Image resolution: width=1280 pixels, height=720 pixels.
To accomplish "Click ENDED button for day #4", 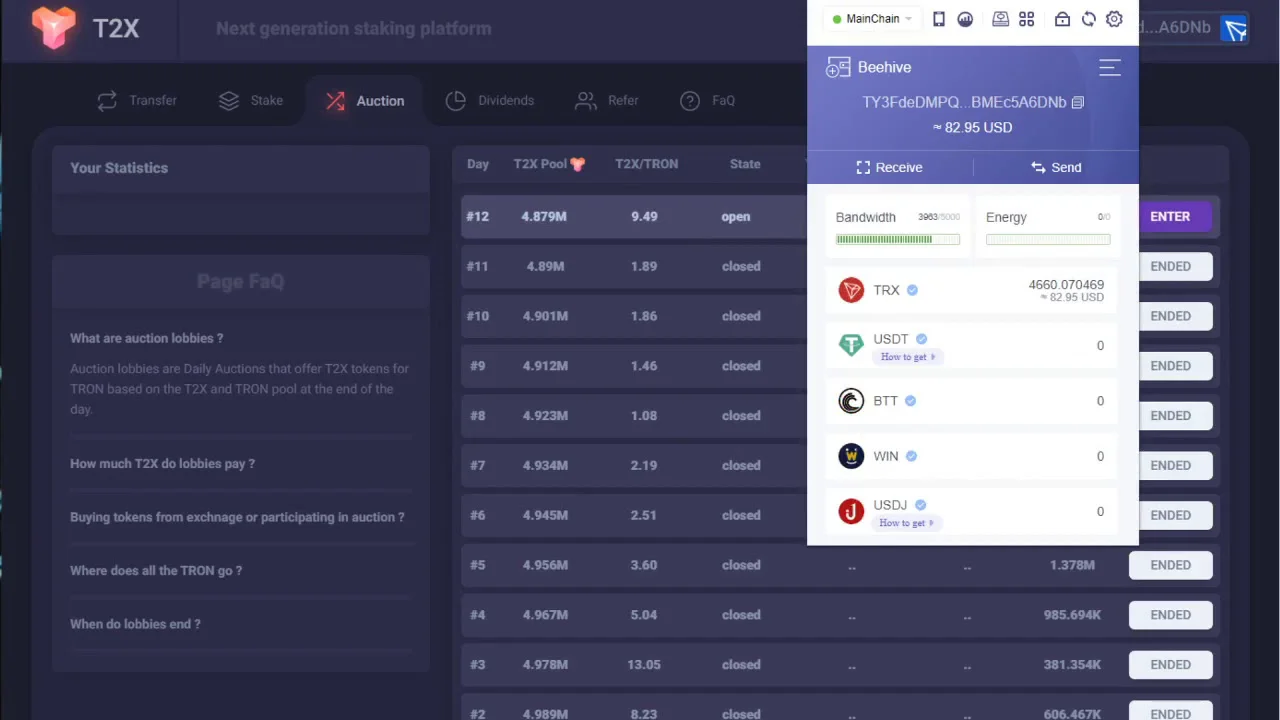I will point(1171,615).
